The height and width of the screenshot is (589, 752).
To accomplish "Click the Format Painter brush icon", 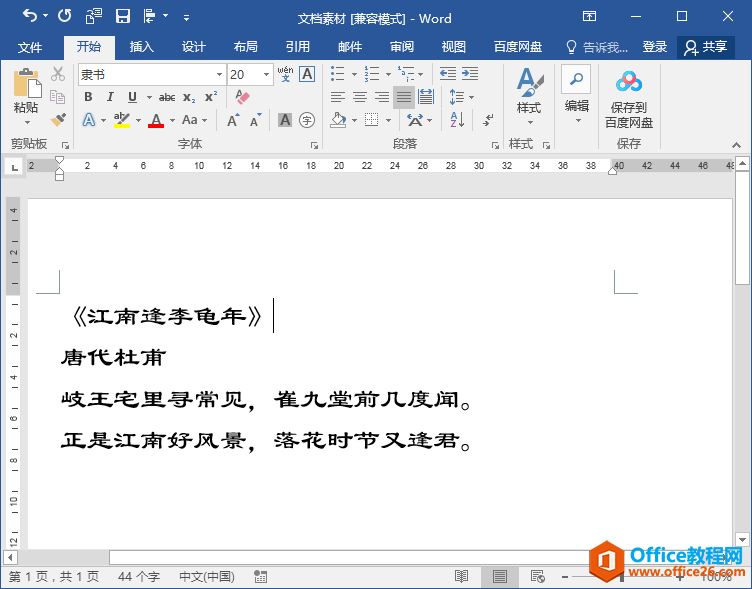I will pos(58,120).
